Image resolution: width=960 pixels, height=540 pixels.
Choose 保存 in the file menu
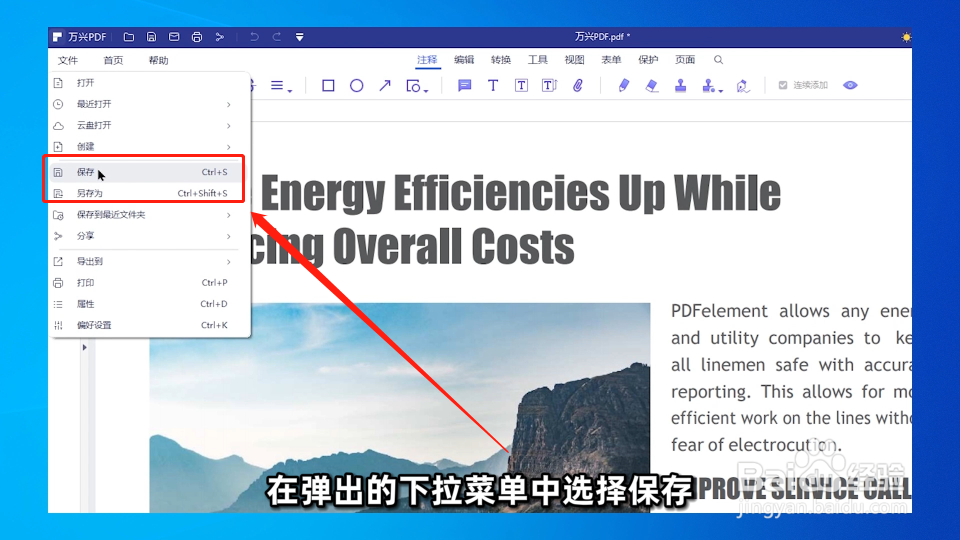coord(149,172)
